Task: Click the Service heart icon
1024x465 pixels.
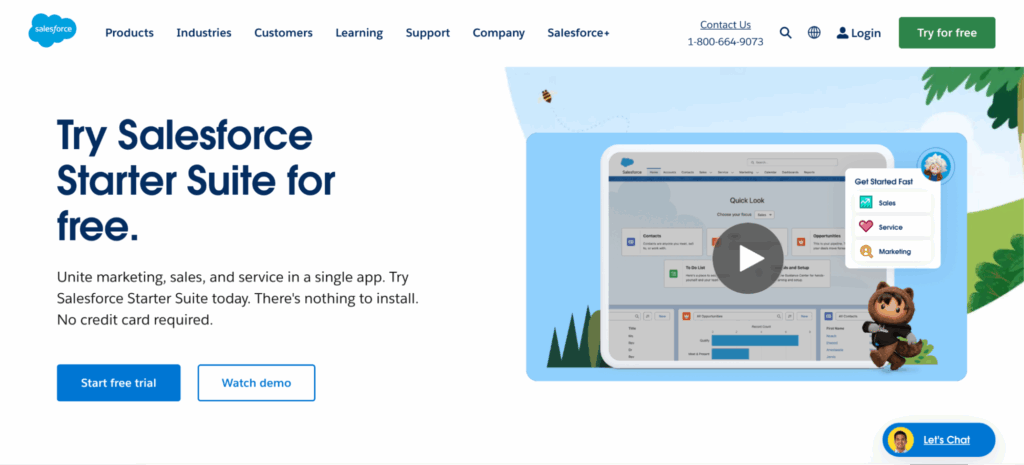Action: click(866, 227)
